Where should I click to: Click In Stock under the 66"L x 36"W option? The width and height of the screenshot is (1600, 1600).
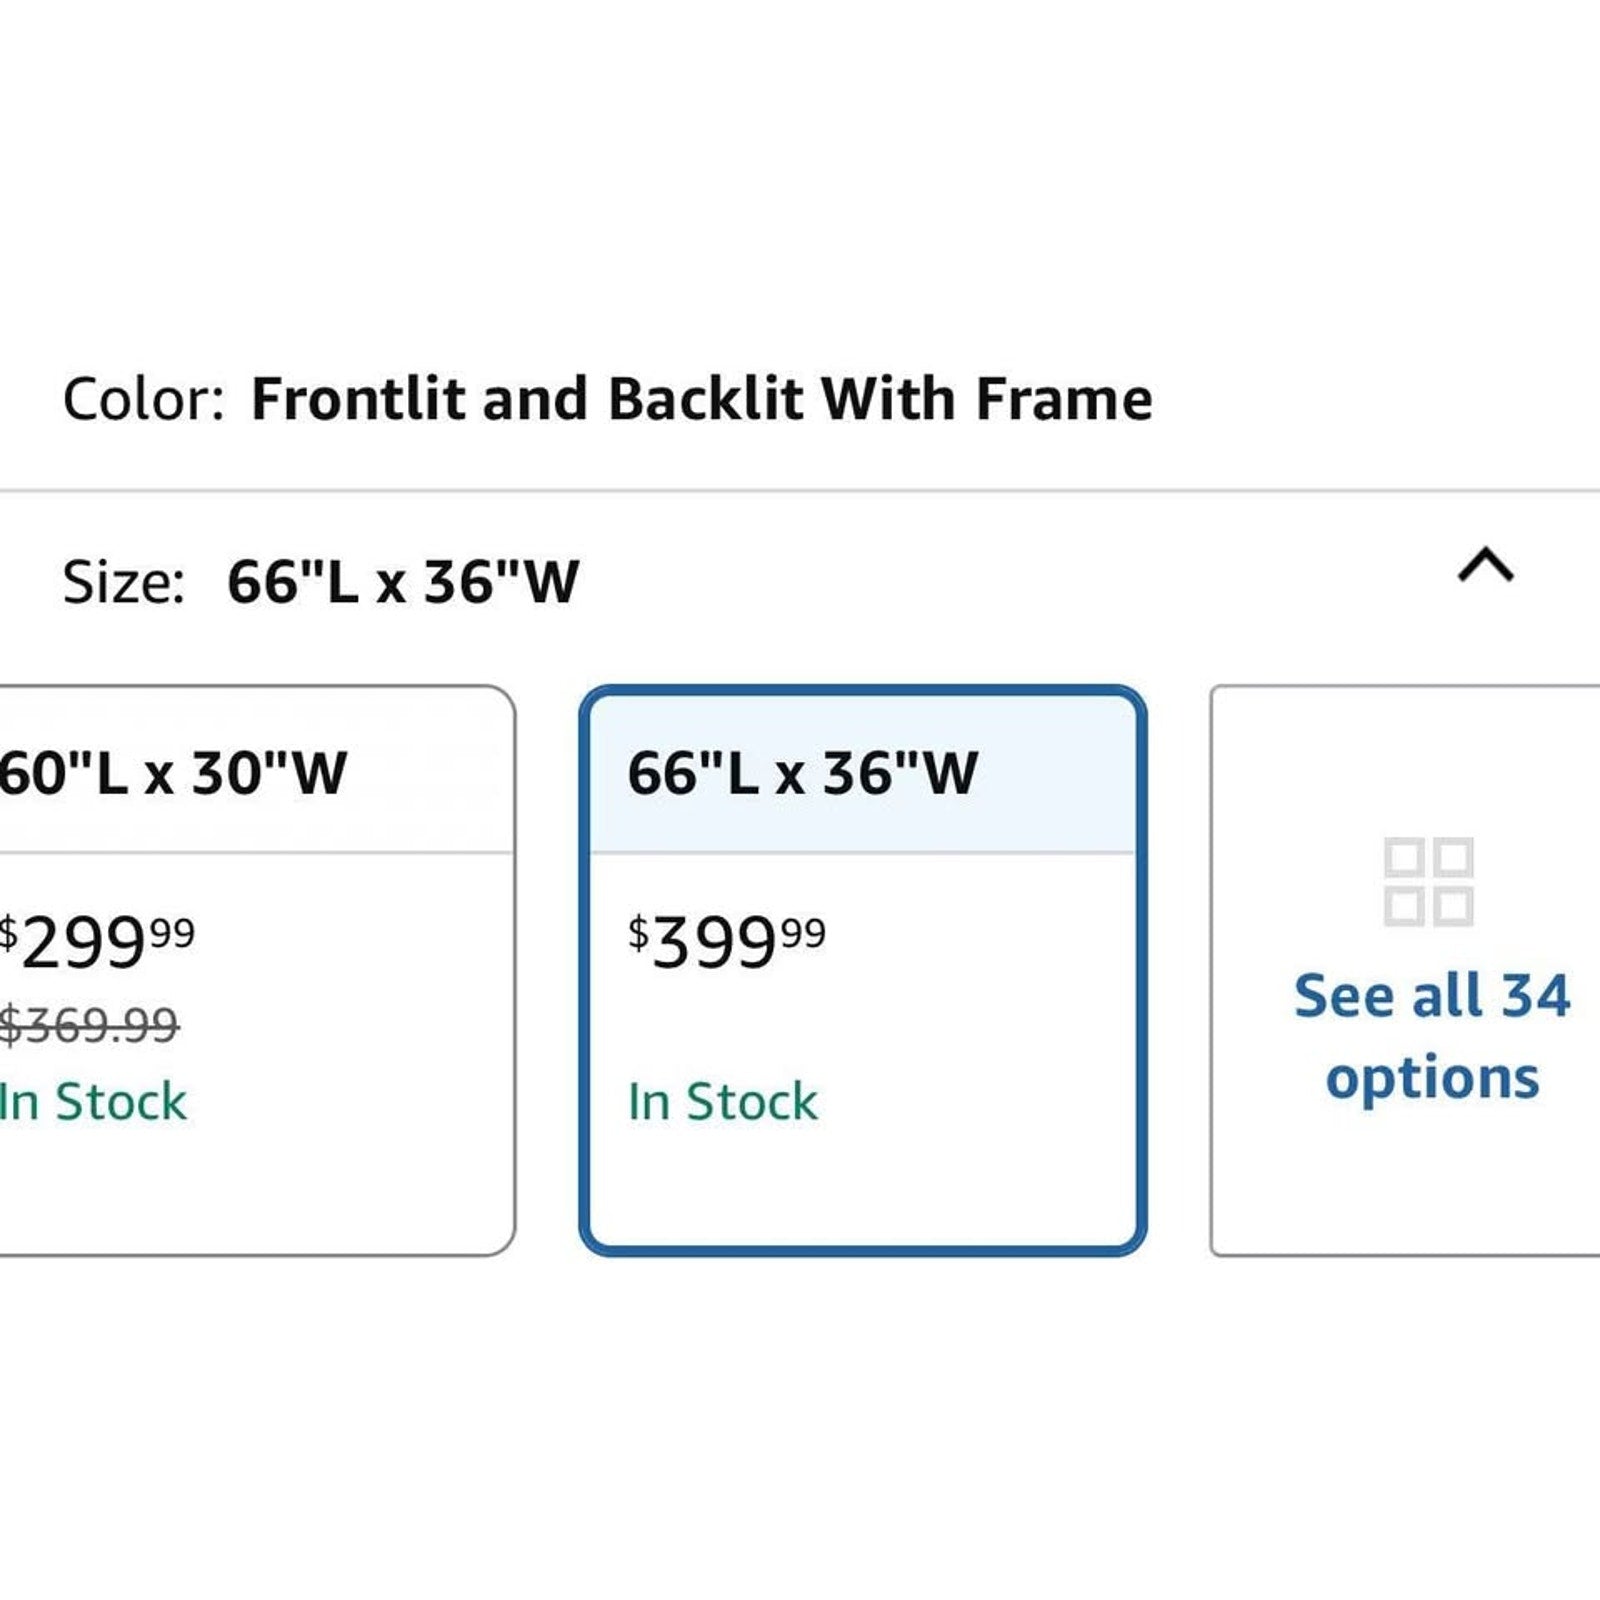(x=723, y=1102)
